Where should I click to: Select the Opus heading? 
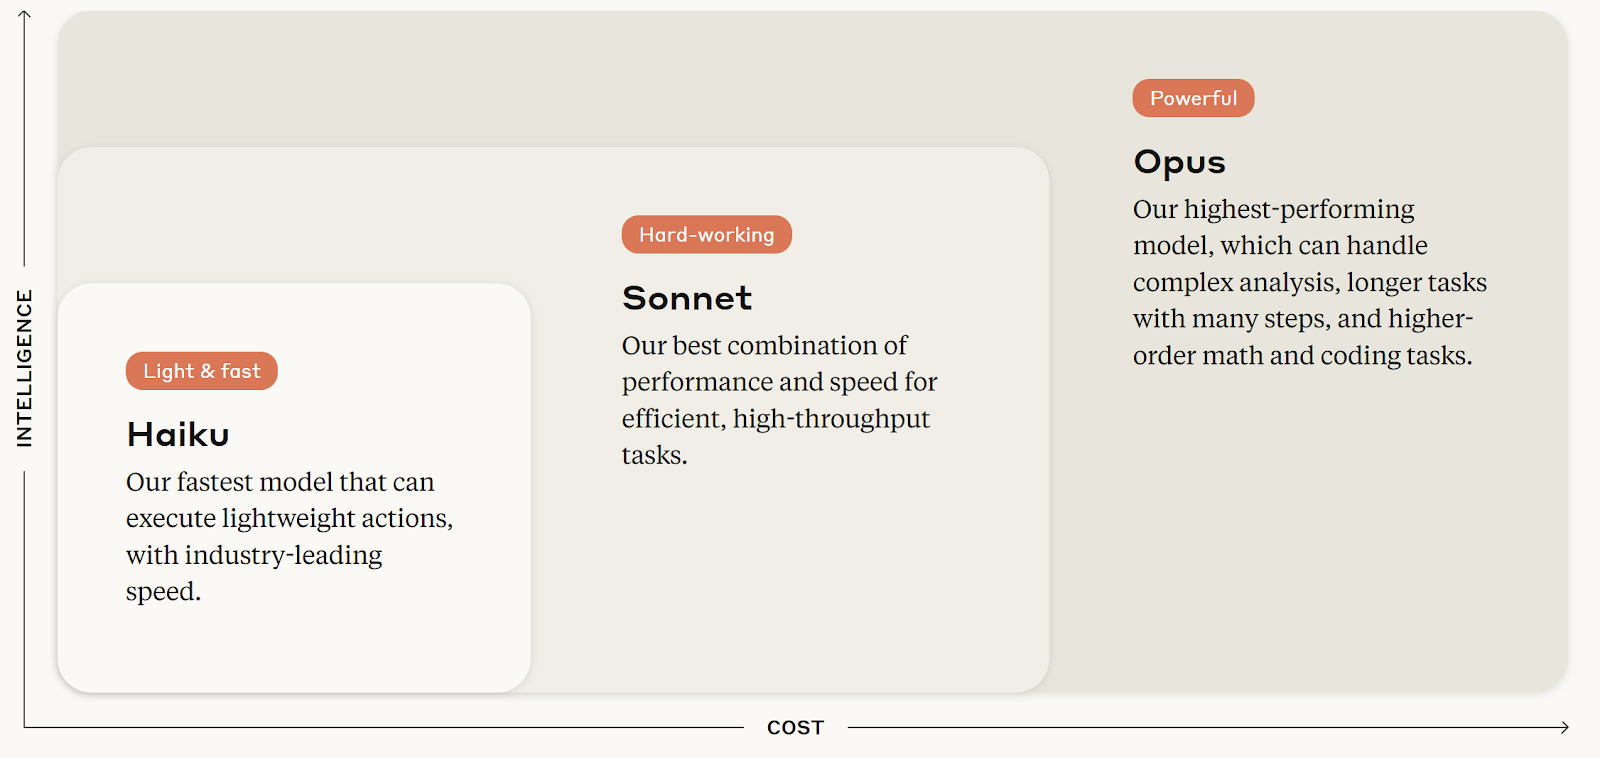click(1180, 162)
